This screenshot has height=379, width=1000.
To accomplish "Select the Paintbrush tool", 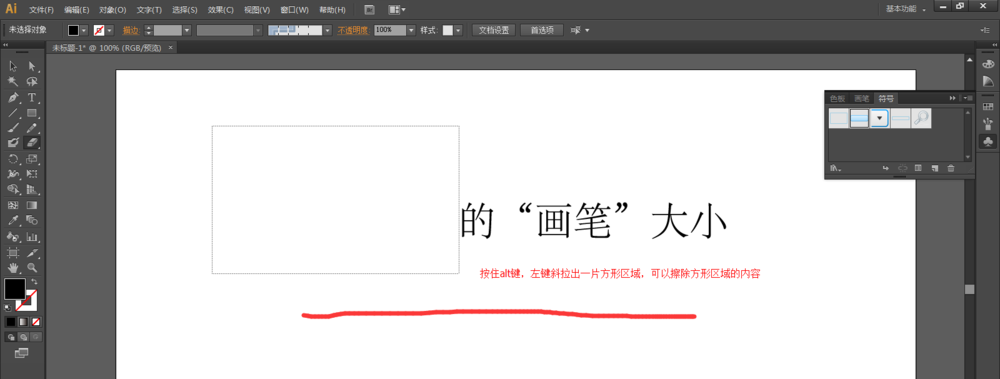I will coord(13,128).
